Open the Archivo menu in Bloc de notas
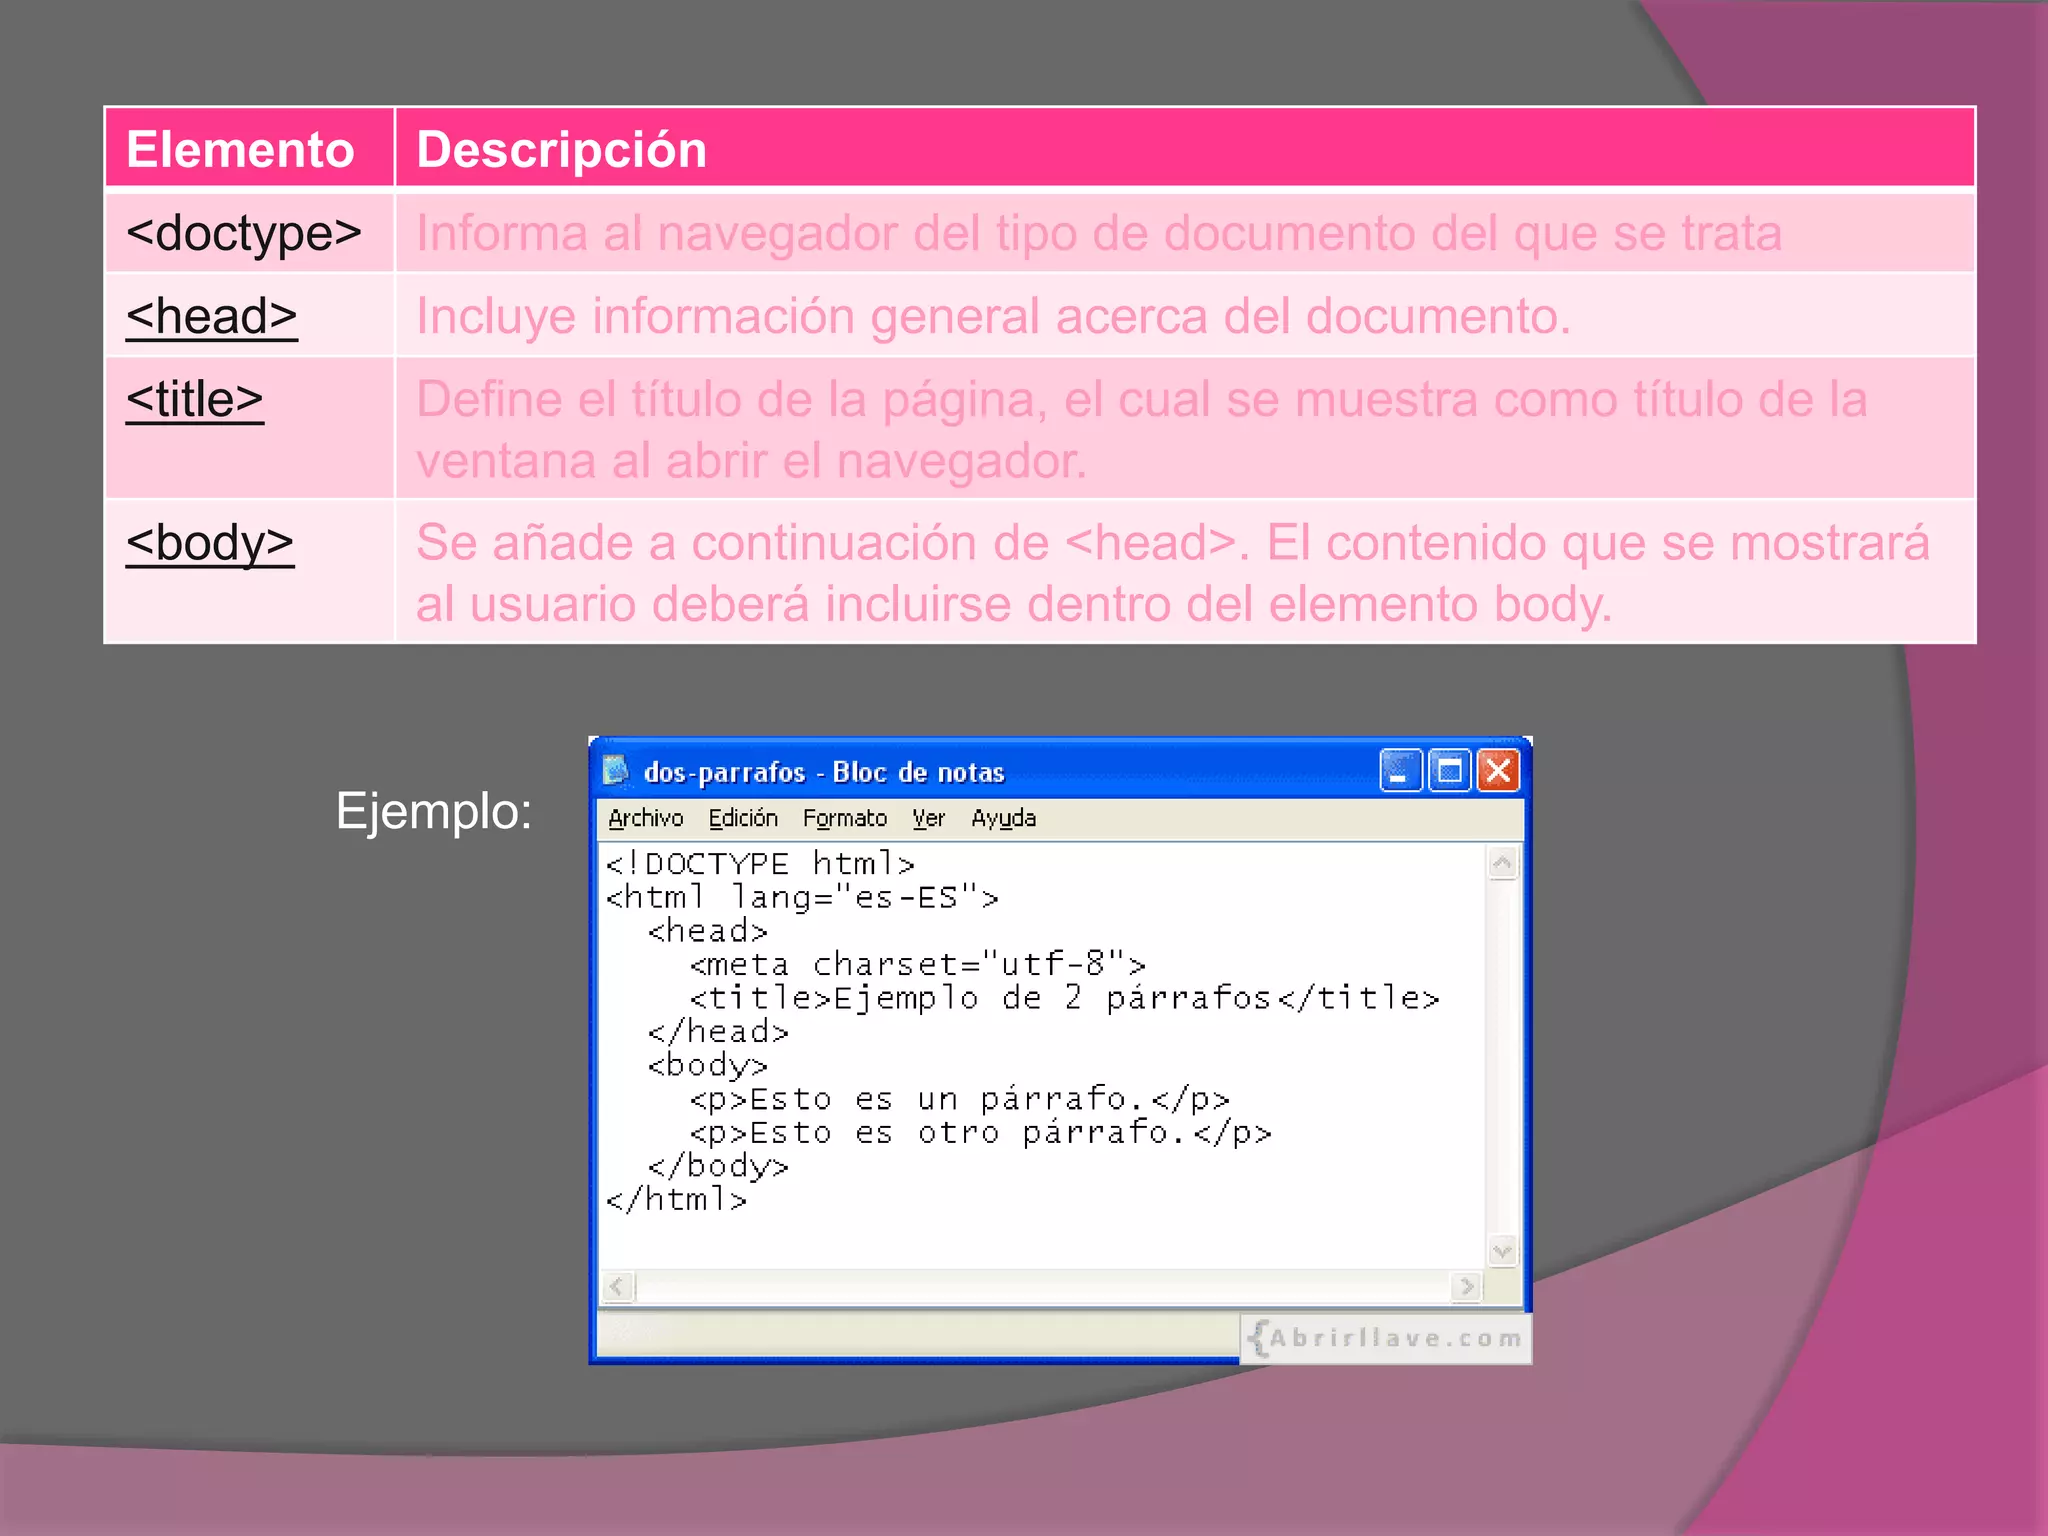Viewport: 2048px width, 1536px height. point(645,818)
